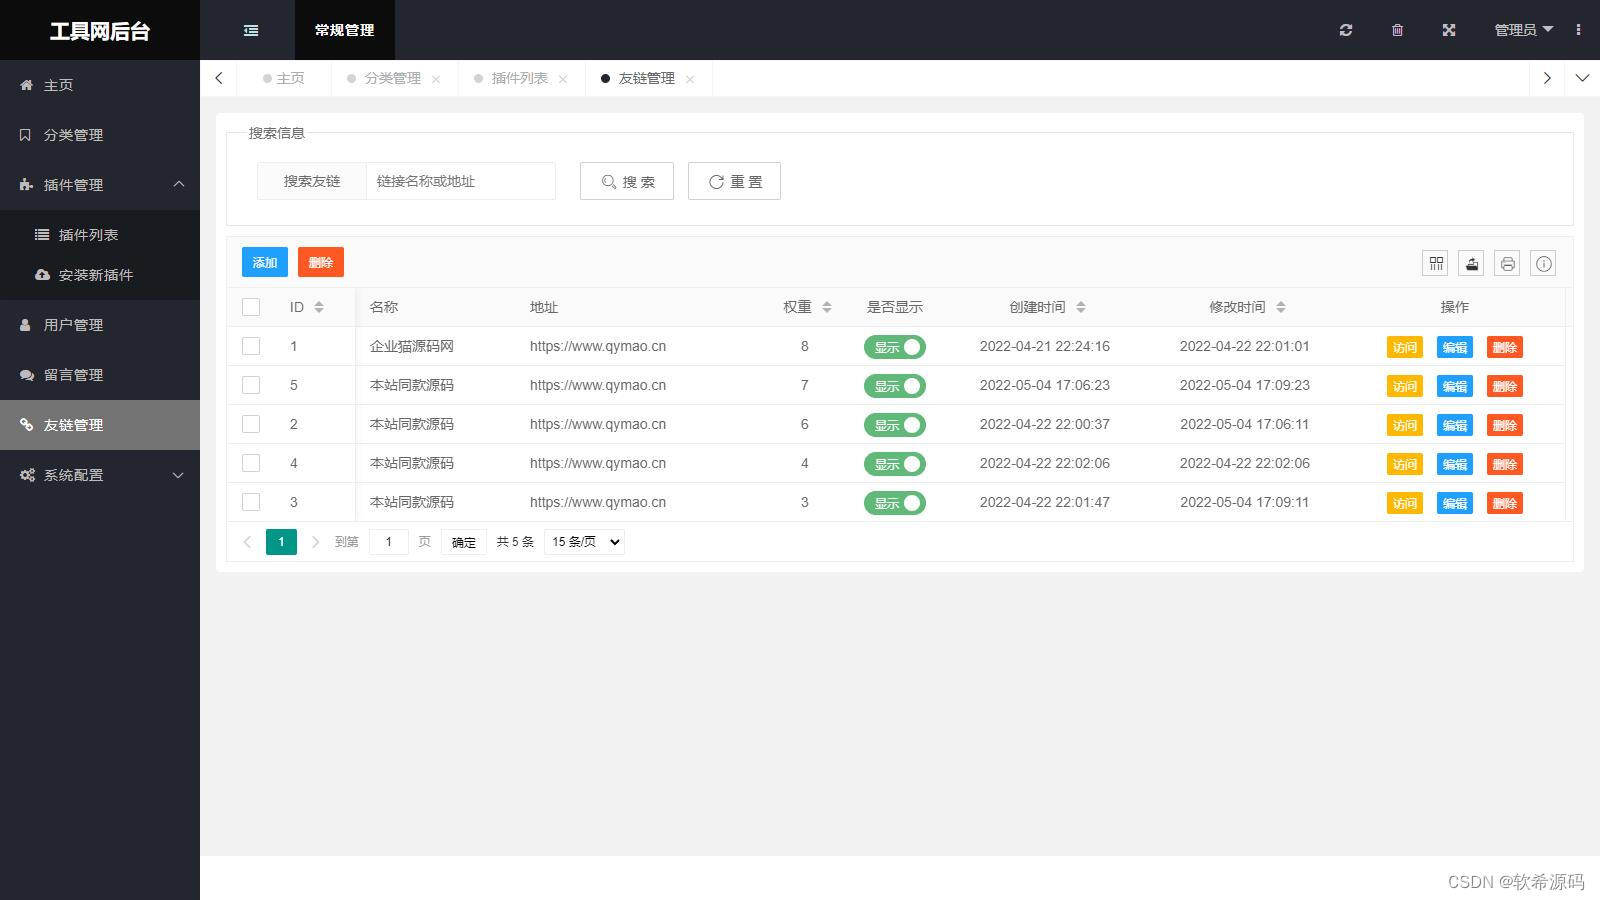
Task: Click 删除 for the ID 3 row
Action: point(1505,503)
